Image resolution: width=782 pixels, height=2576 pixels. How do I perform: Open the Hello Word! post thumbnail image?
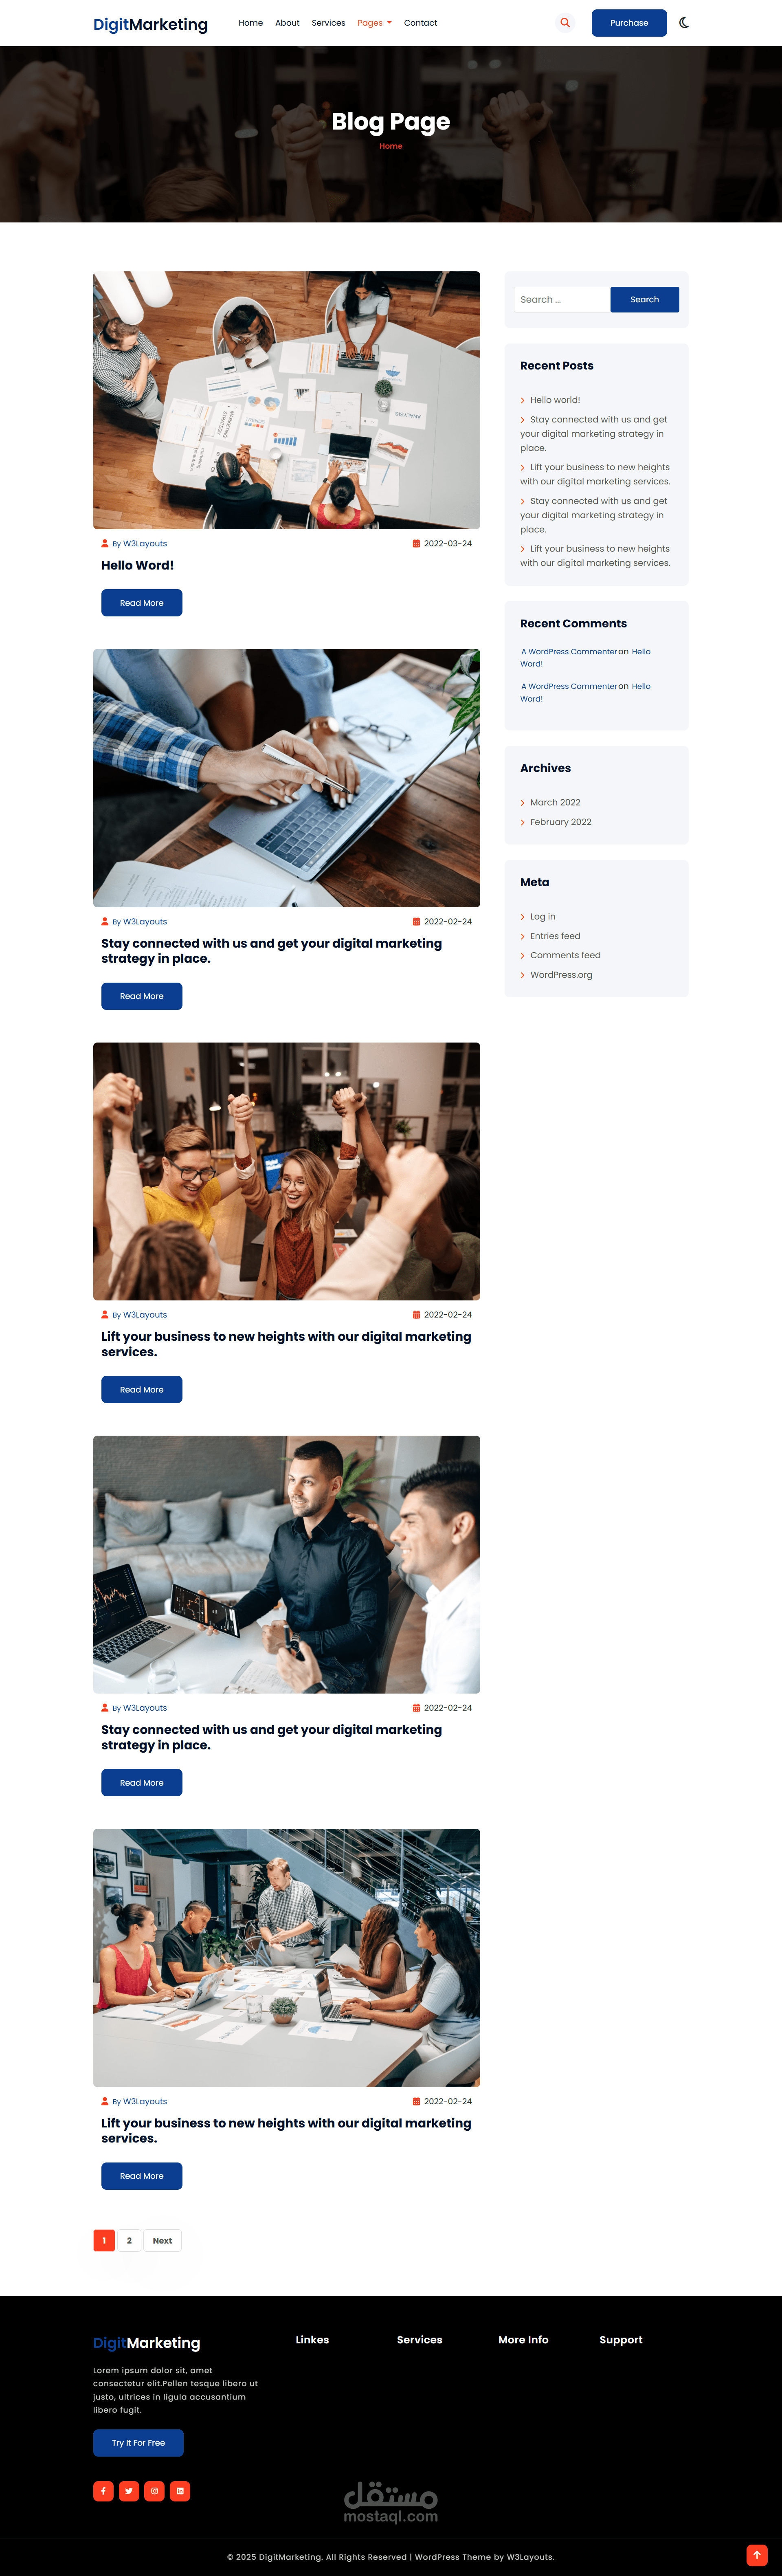point(286,400)
